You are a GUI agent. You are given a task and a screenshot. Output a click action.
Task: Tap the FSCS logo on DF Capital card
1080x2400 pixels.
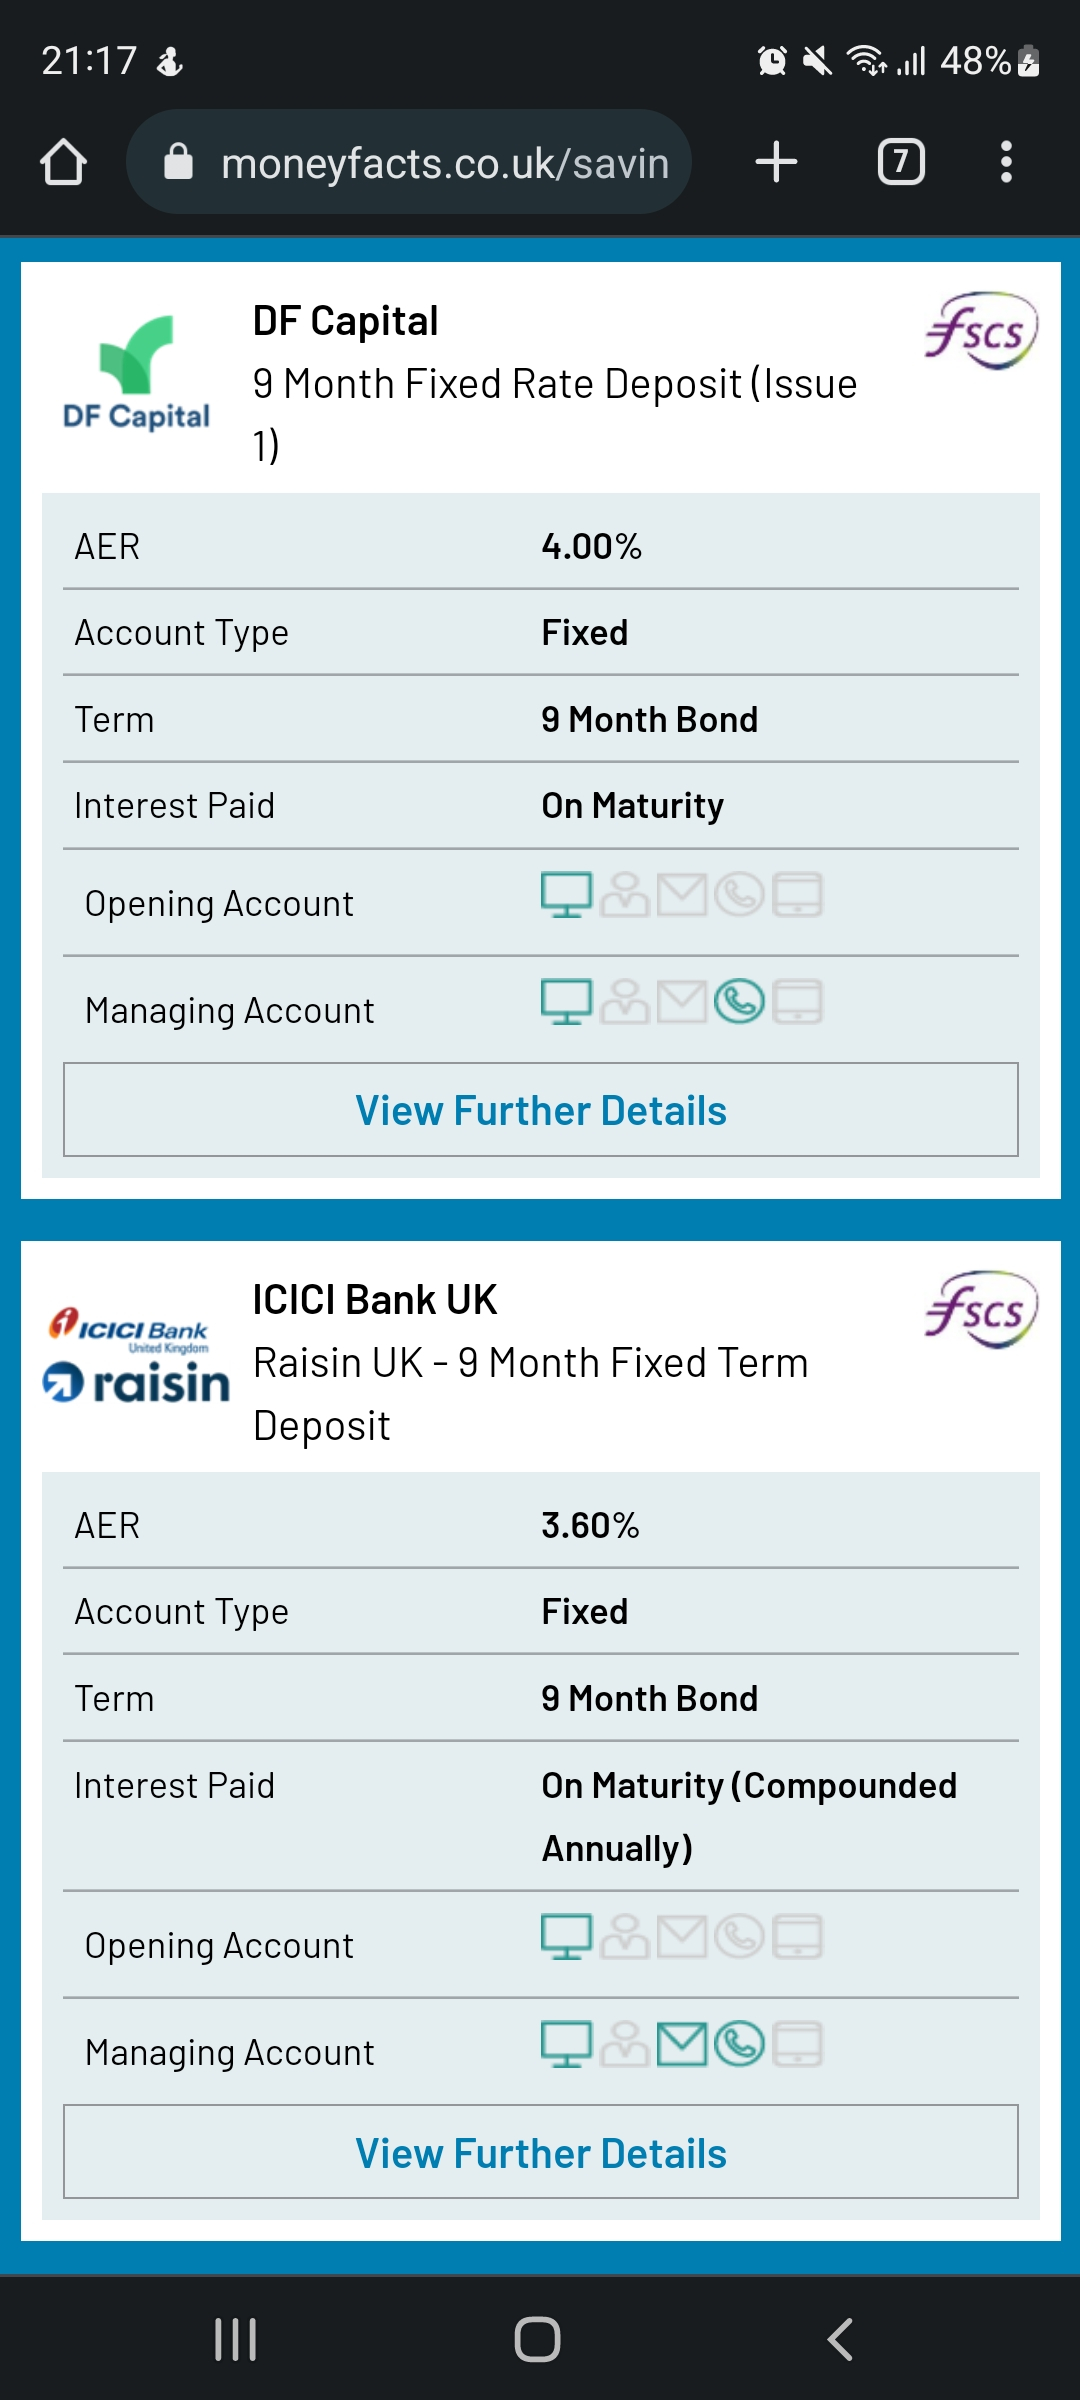pos(981,330)
